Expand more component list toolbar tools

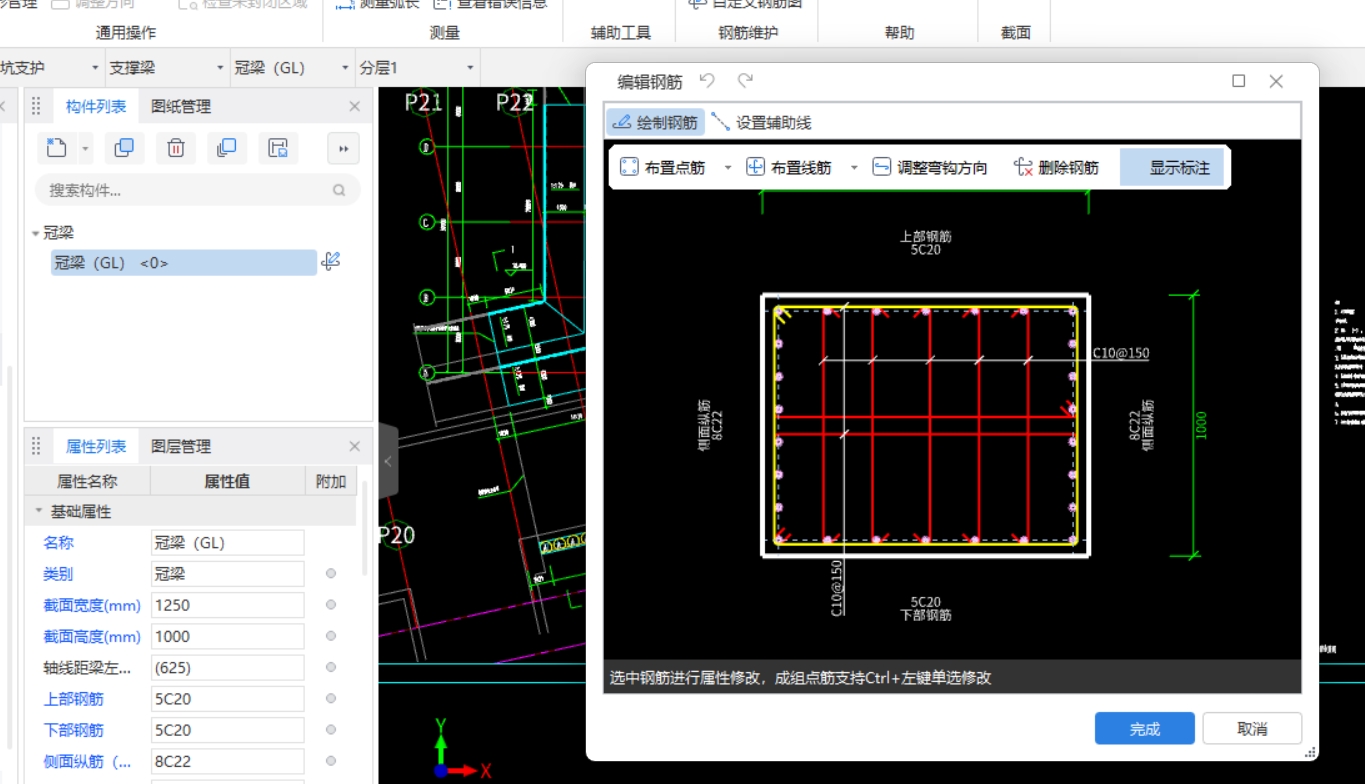click(343, 148)
